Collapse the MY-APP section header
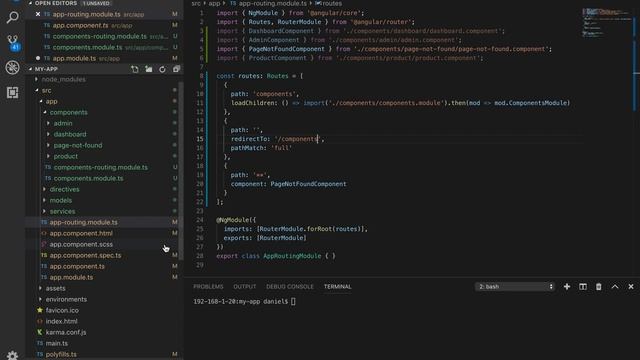This screenshot has width=640, height=360. coord(30,69)
